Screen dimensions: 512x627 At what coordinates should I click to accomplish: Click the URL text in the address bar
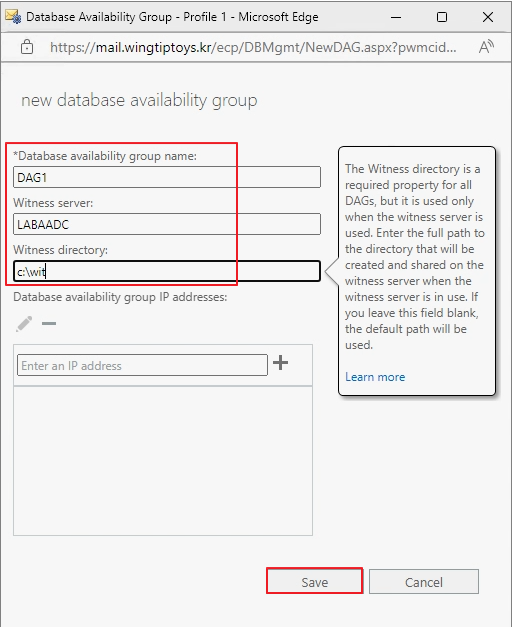coord(253,47)
